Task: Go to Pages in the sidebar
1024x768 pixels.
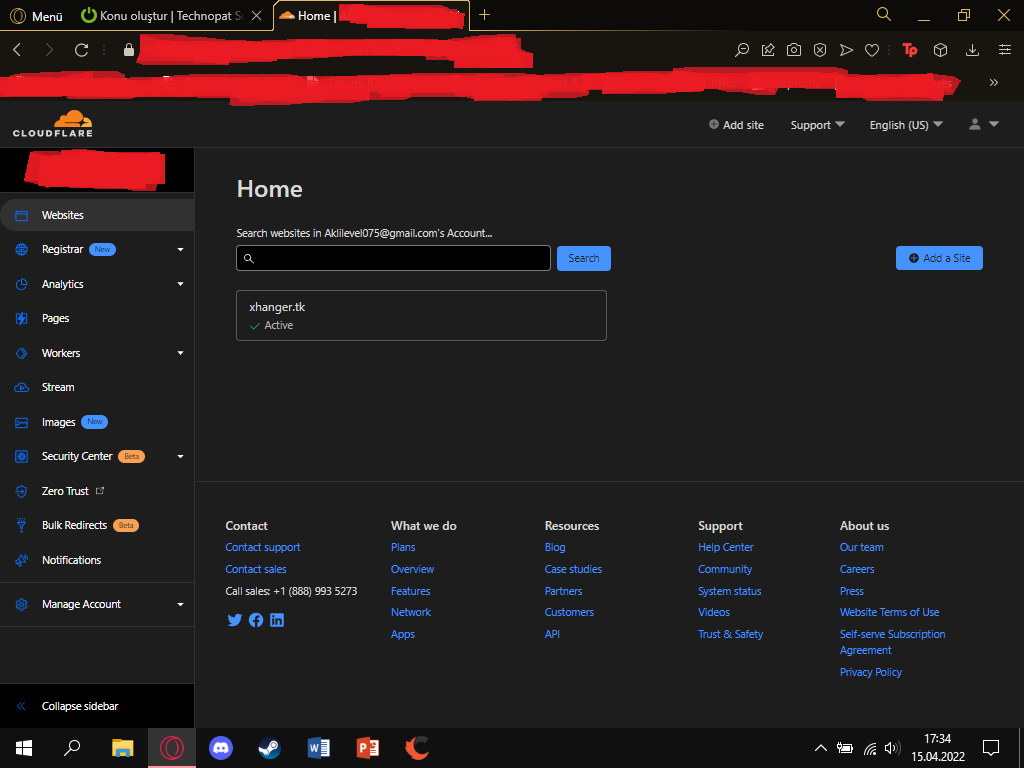Action: coord(55,318)
